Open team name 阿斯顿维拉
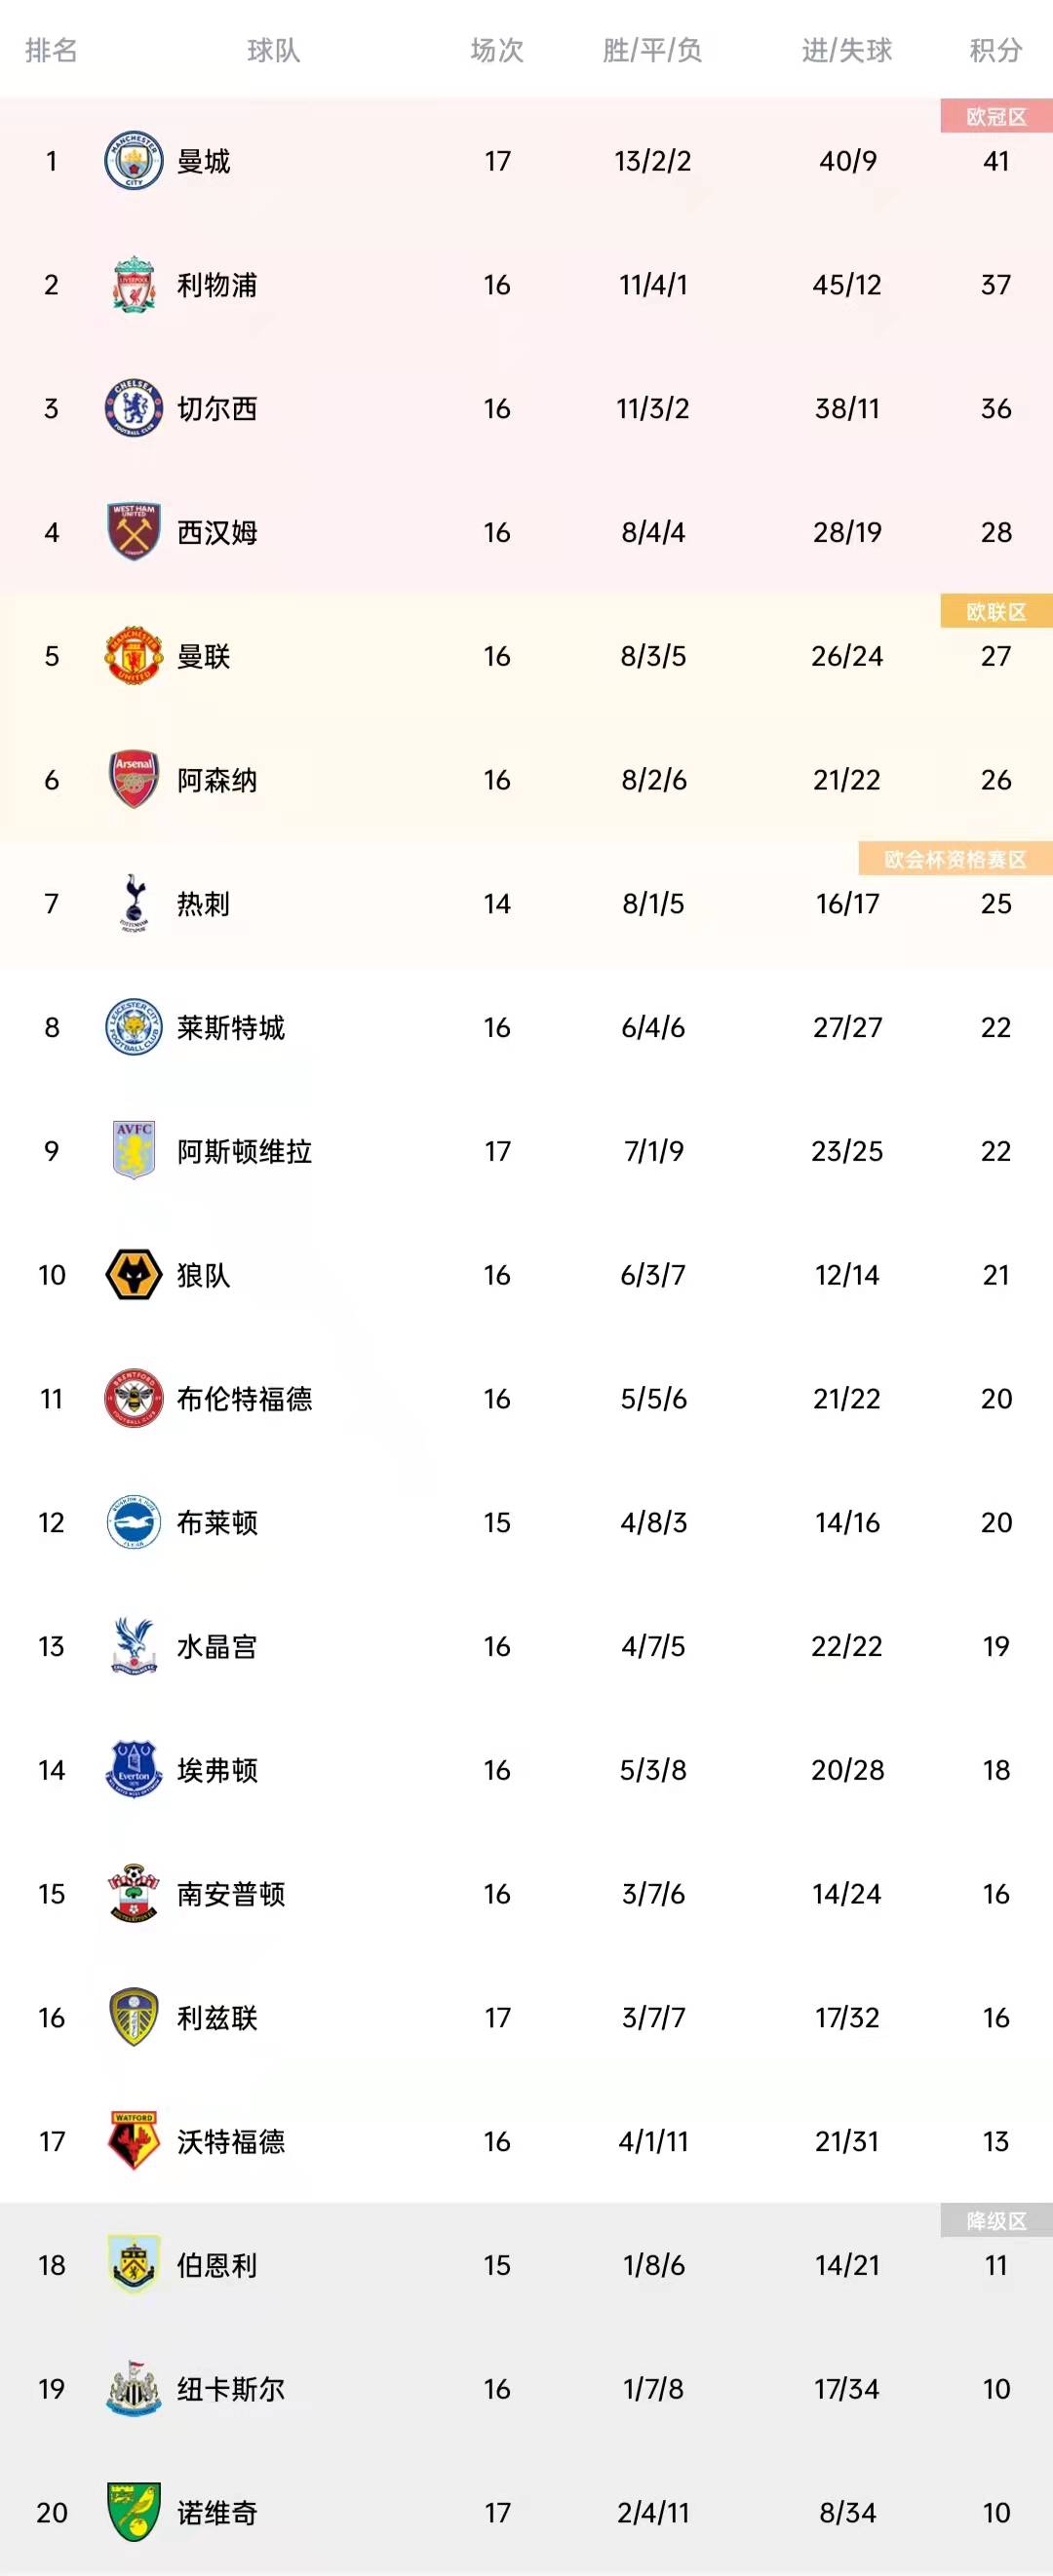Viewport: 1053px width, 2576px height. click(245, 1151)
